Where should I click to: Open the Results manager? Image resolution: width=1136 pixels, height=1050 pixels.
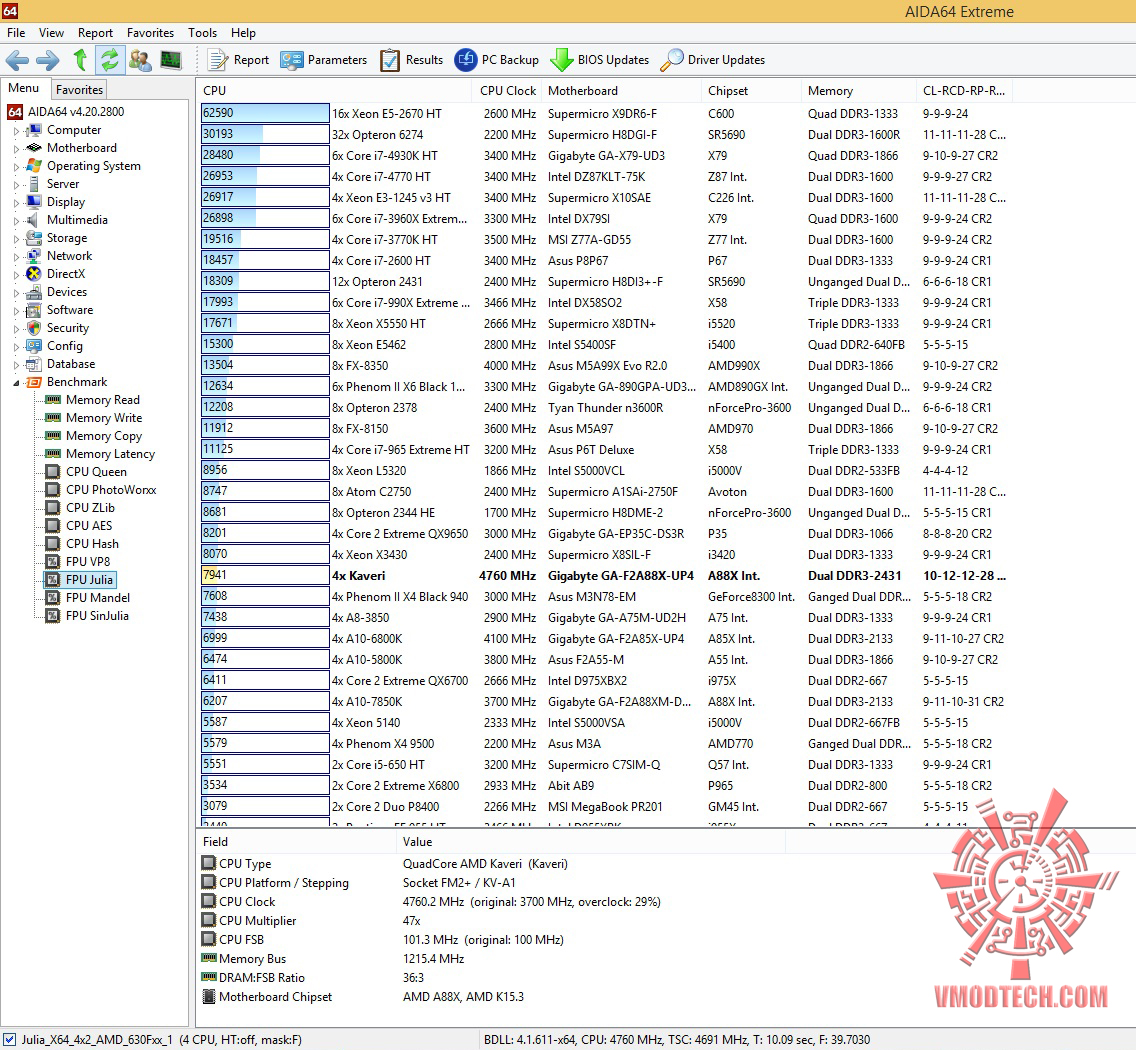(x=412, y=60)
